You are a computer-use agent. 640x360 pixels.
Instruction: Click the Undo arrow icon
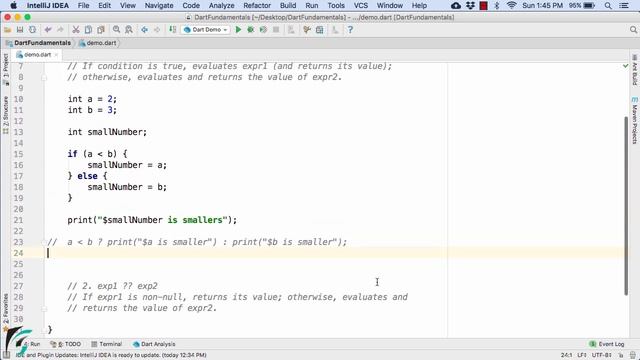[48, 30]
